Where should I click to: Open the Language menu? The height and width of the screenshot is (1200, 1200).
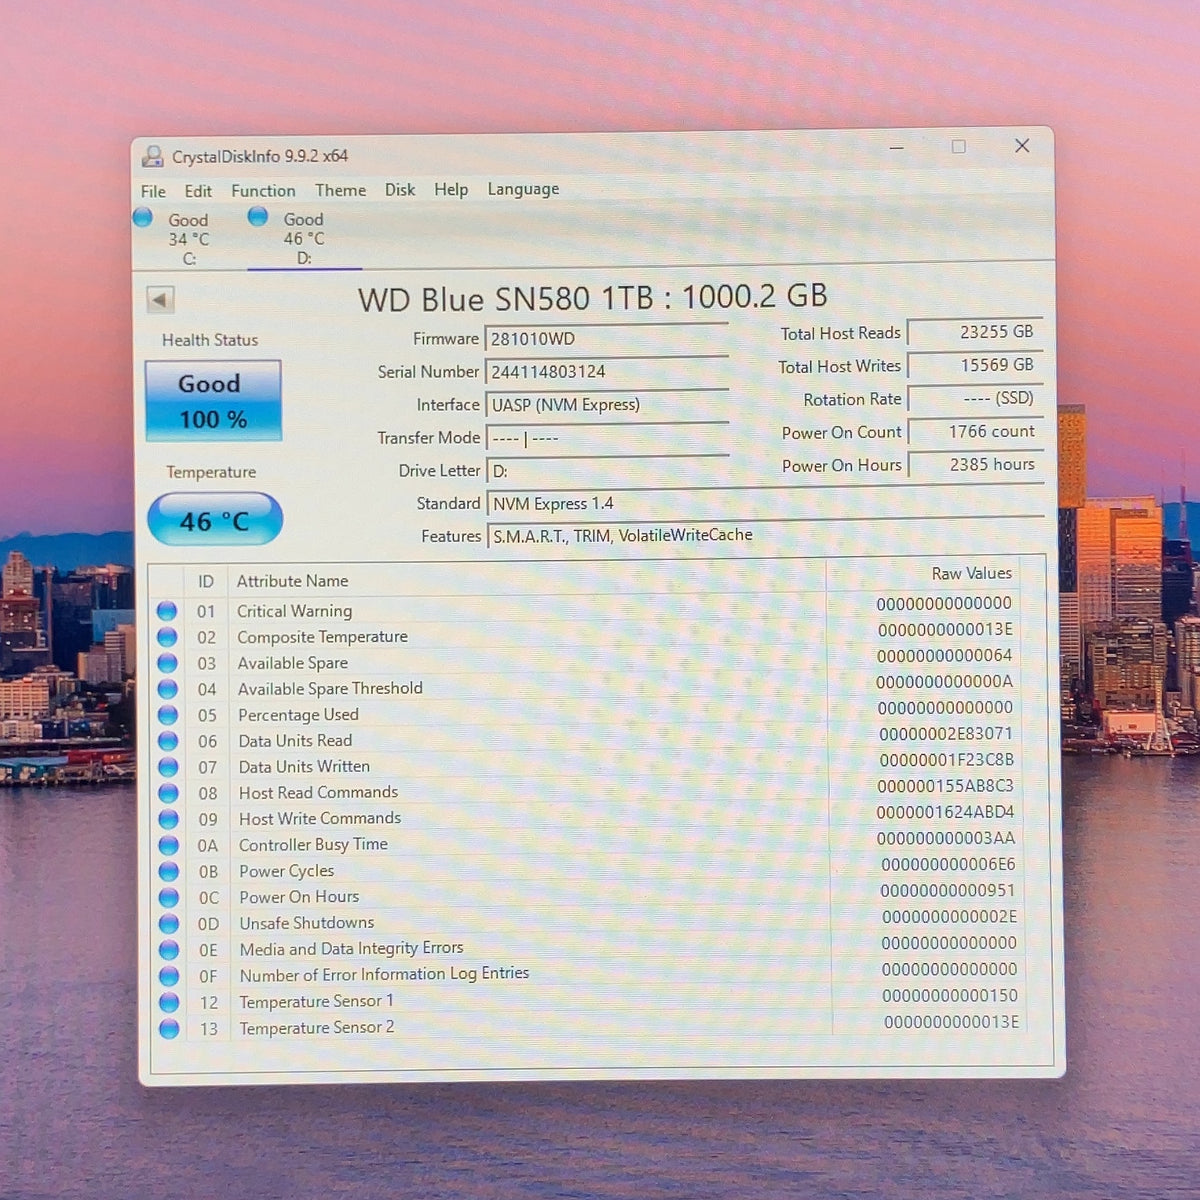(x=523, y=189)
